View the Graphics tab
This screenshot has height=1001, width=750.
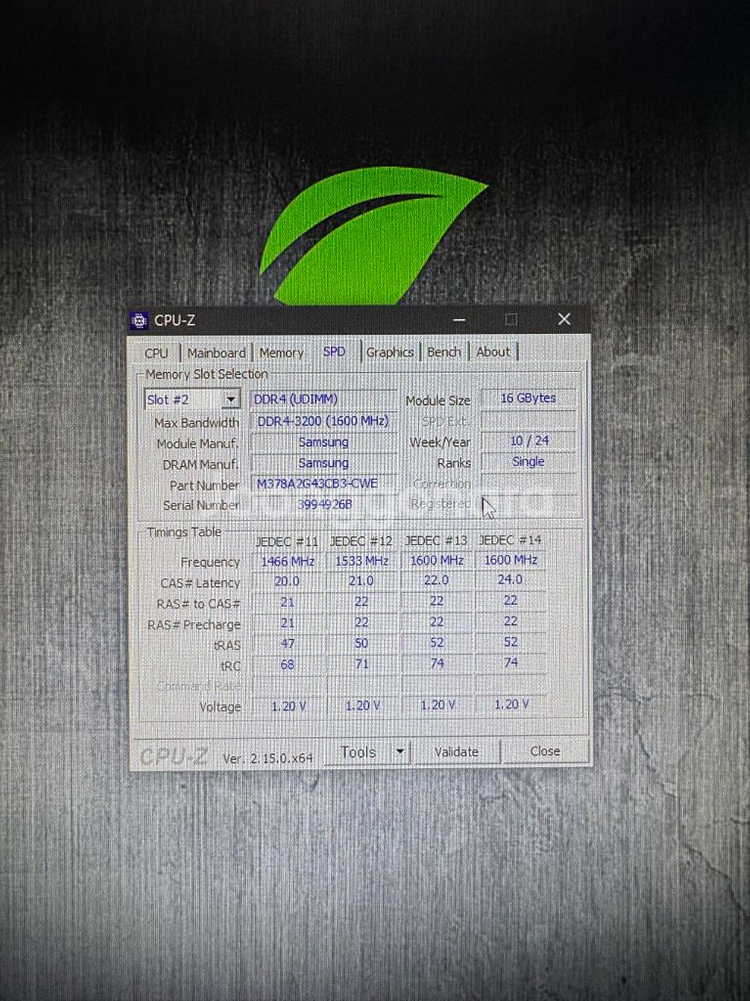click(389, 352)
